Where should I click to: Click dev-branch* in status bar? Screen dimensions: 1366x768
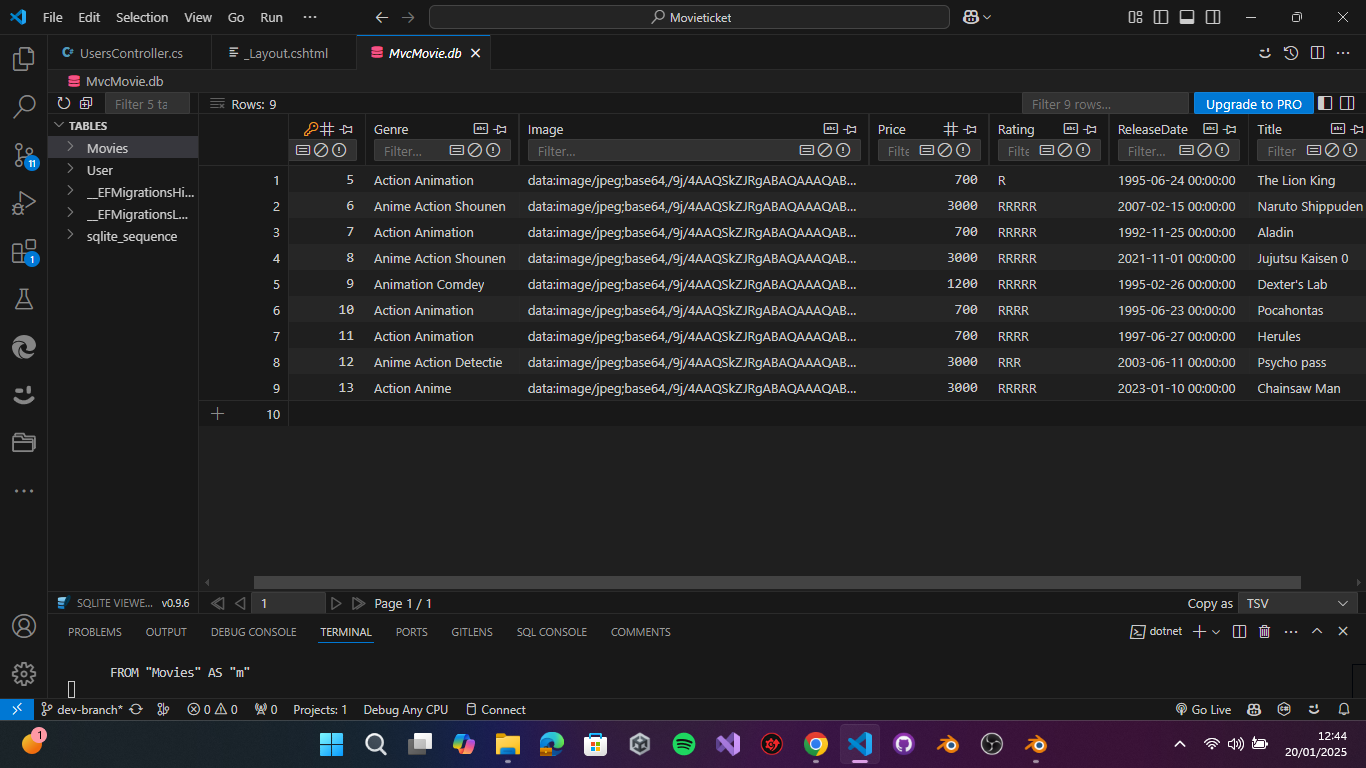tap(80, 709)
